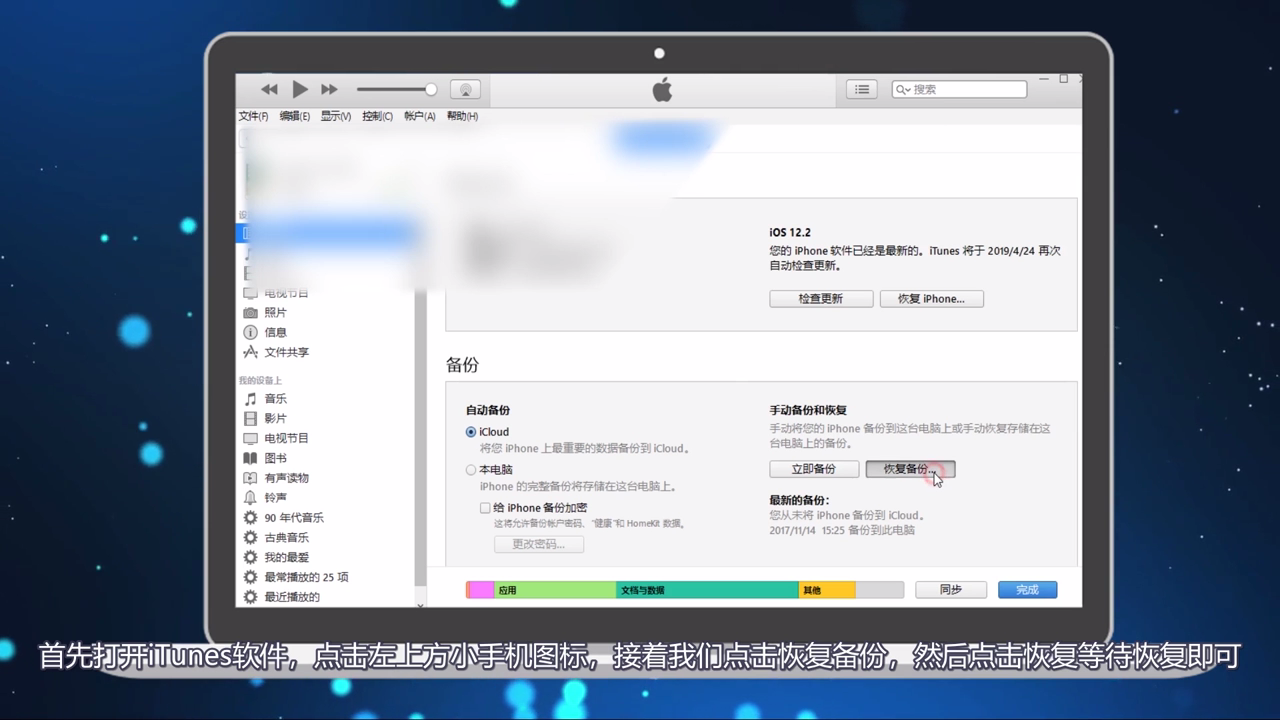Open 最常播放的 25 项 playlist gear icon
Viewport: 1280px width, 720px height.
pos(251,577)
